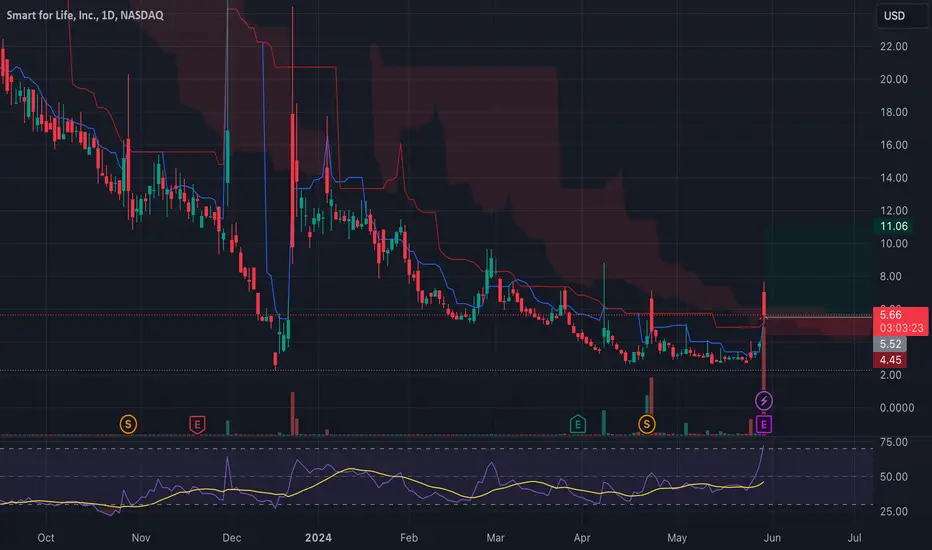Click the purple E earnings marker near June

point(764,425)
